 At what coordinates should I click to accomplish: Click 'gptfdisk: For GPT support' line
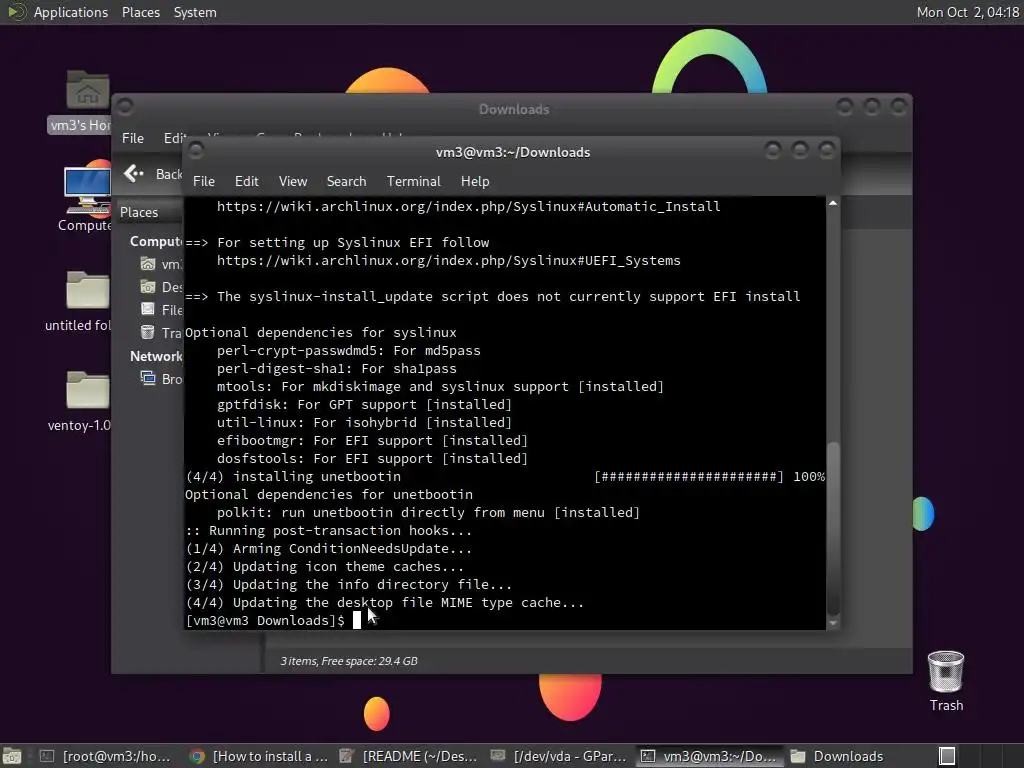[x=364, y=405]
